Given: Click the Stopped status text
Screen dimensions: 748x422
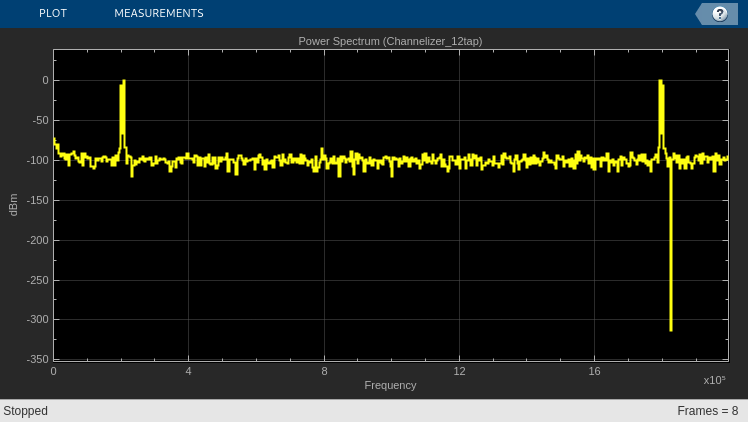Looking at the screenshot, I should point(26,411).
